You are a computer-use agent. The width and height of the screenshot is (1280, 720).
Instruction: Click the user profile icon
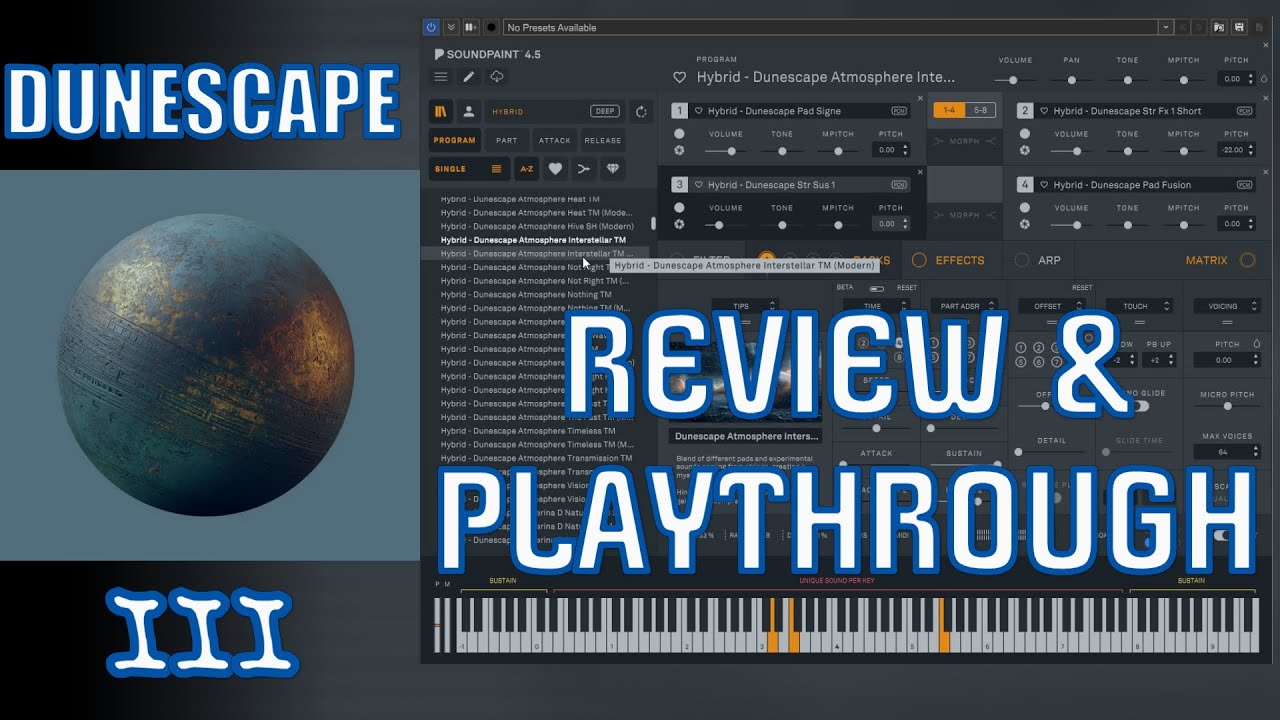pyautogui.click(x=468, y=112)
